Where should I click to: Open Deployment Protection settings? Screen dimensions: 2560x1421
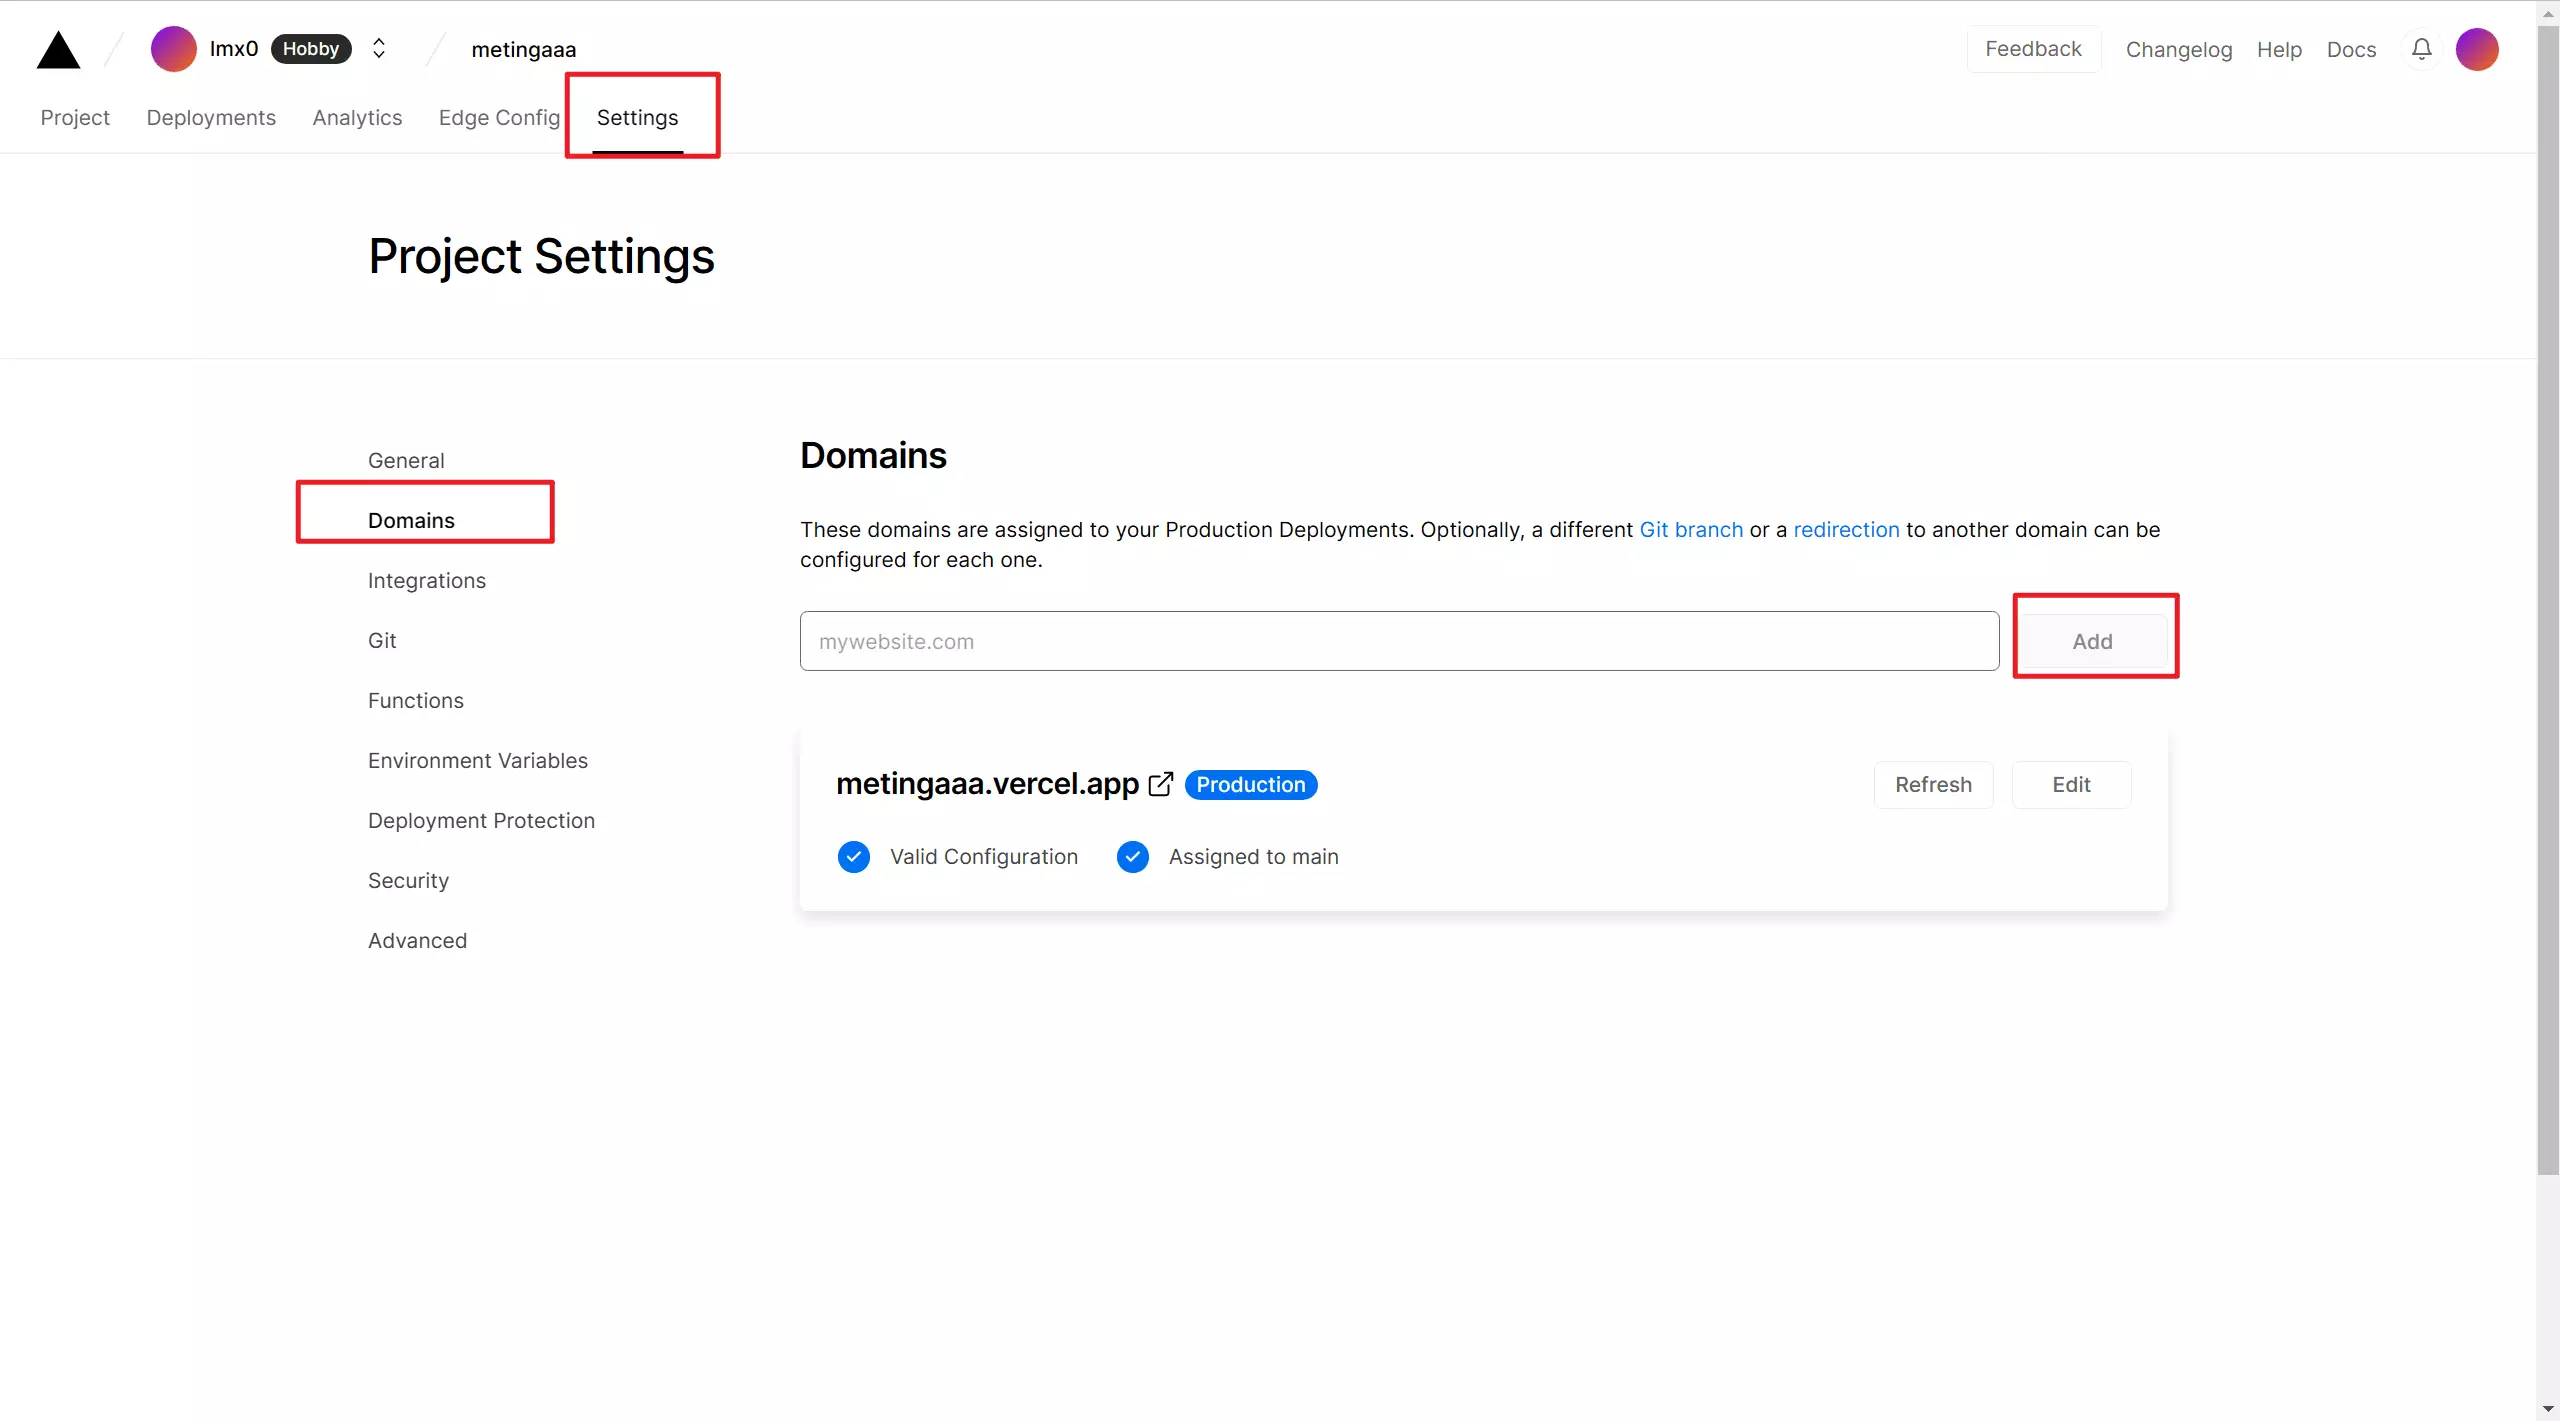(481, 821)
